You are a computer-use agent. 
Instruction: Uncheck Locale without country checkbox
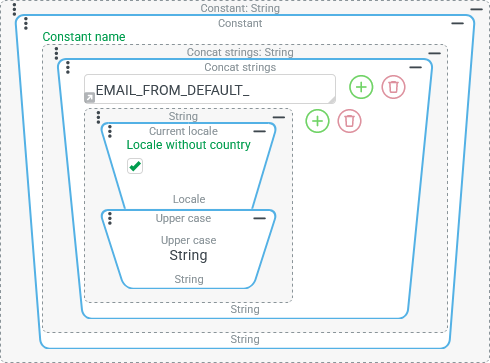pos(135,166)
